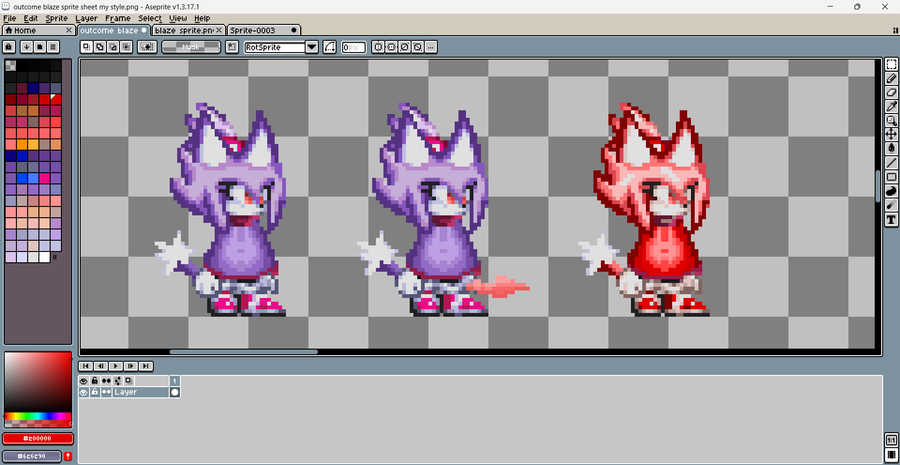Open the extra symmetry options ellipsis button
The width and height of the screenshot is (900, 465).
(431, 47)
